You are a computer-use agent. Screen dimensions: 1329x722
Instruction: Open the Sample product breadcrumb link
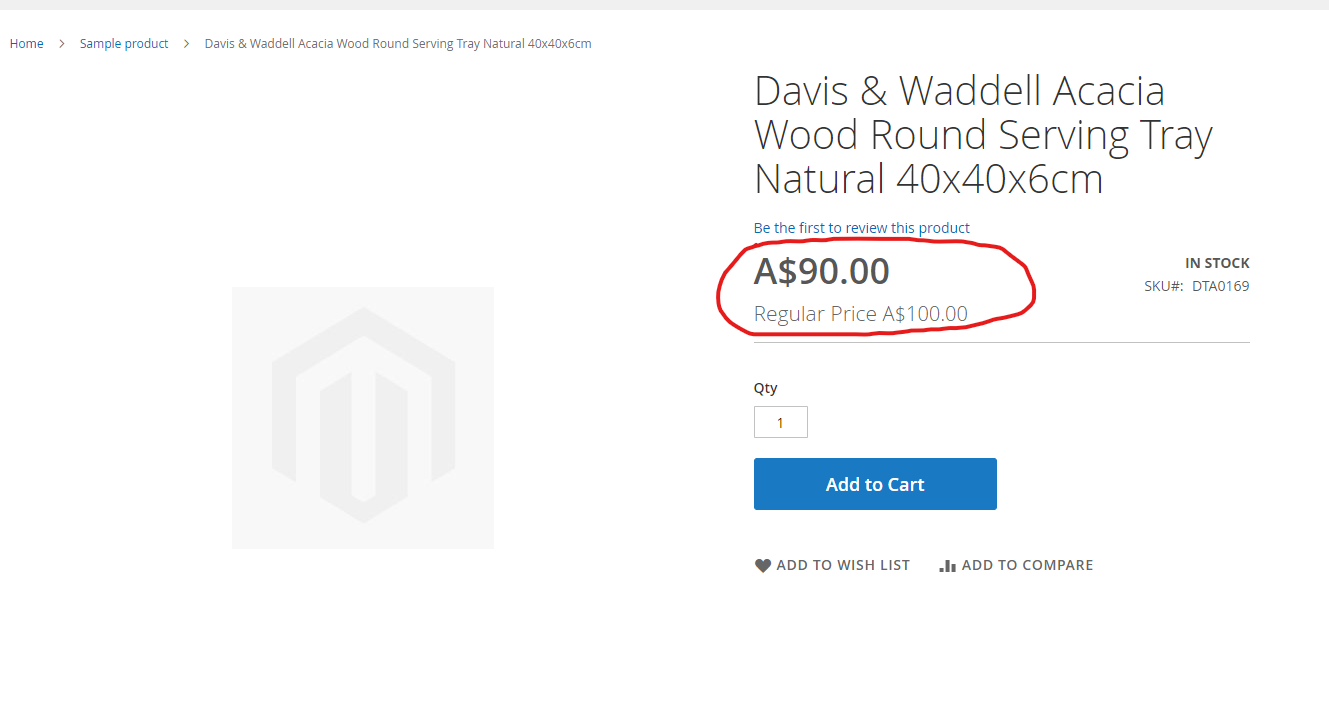pyautogui.click(x=124, y=44)
